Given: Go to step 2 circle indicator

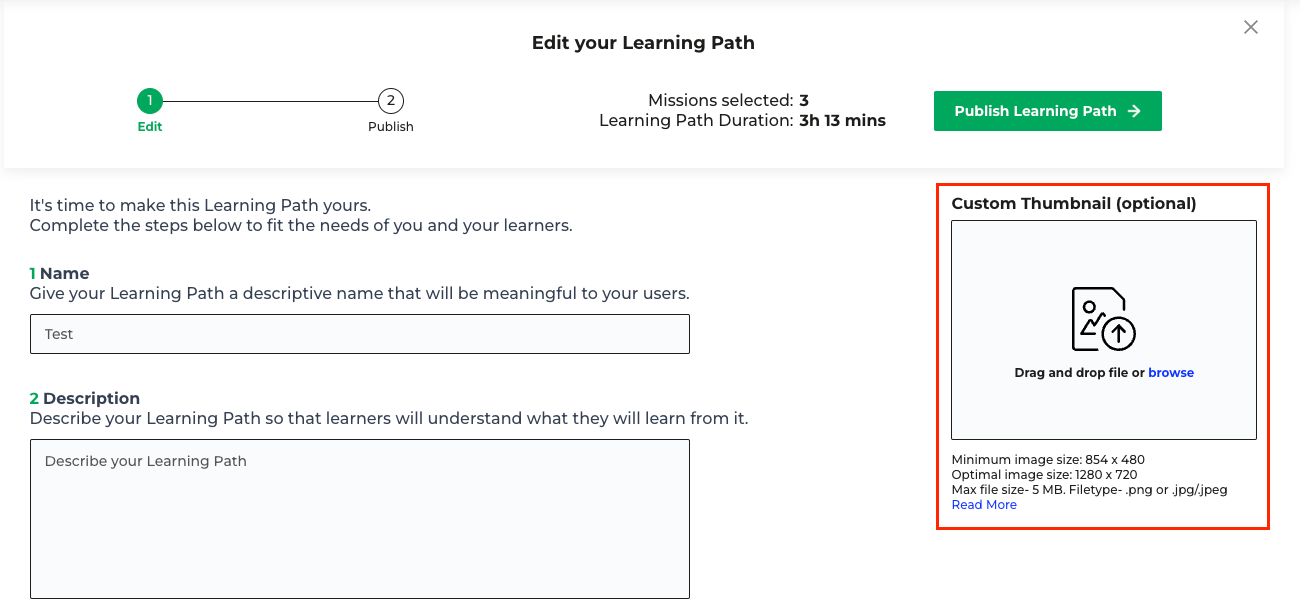Looking at the screenshot, I should coord(391,100).
